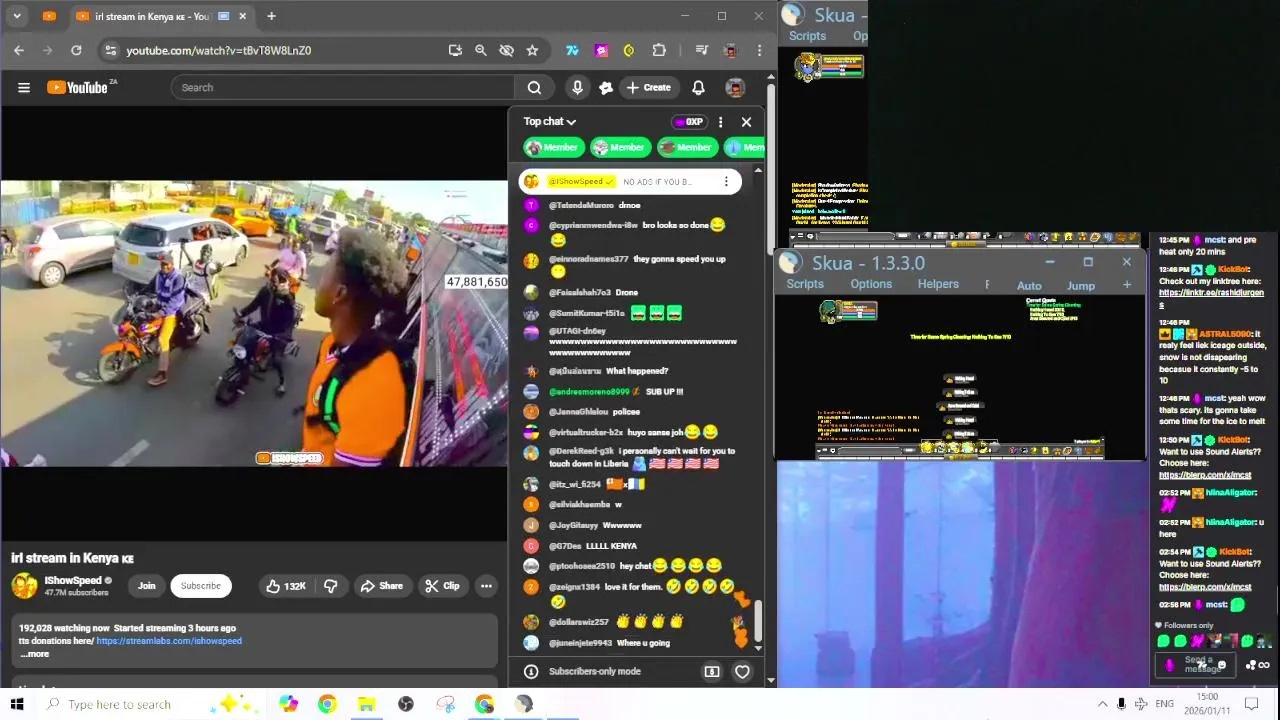Click the Join channel button
1280x720 pixels.
pos(147,586)
